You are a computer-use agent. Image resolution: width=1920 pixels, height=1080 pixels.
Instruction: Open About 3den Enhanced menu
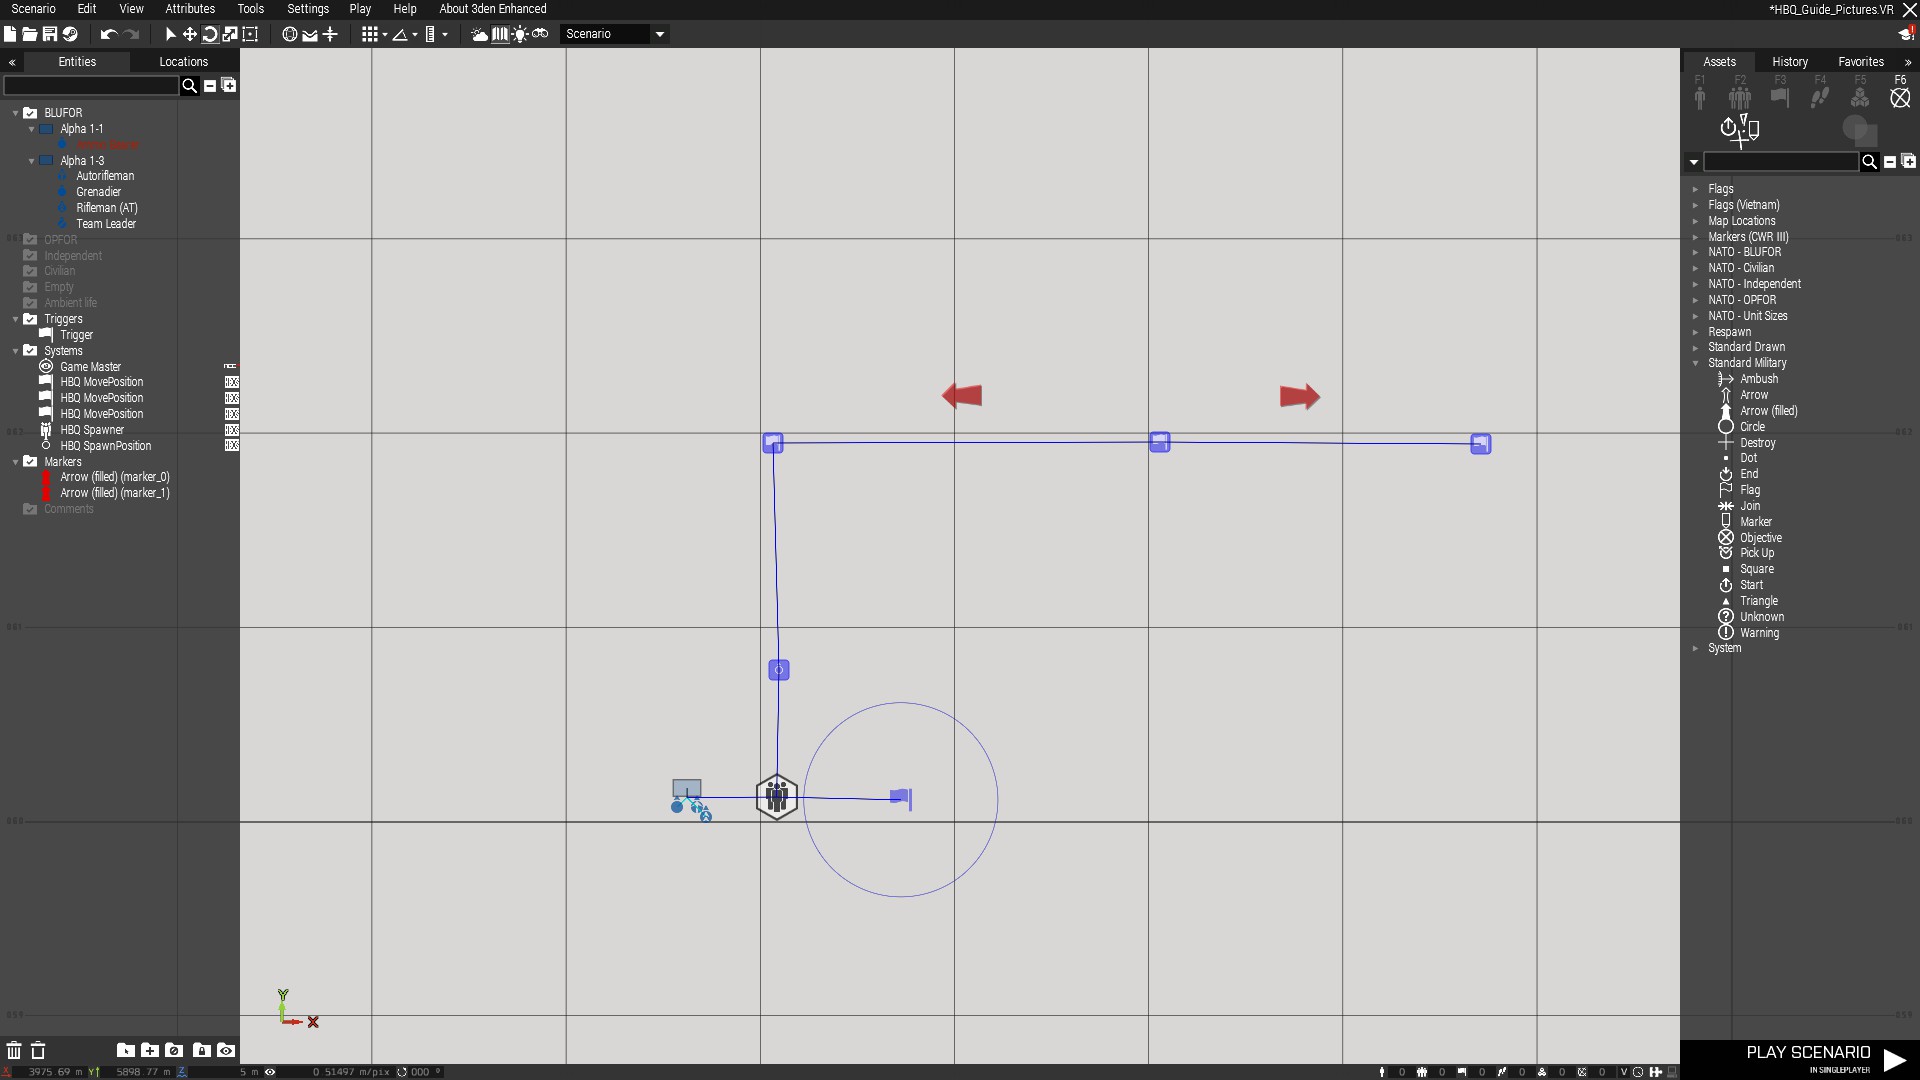pos(492,9)
